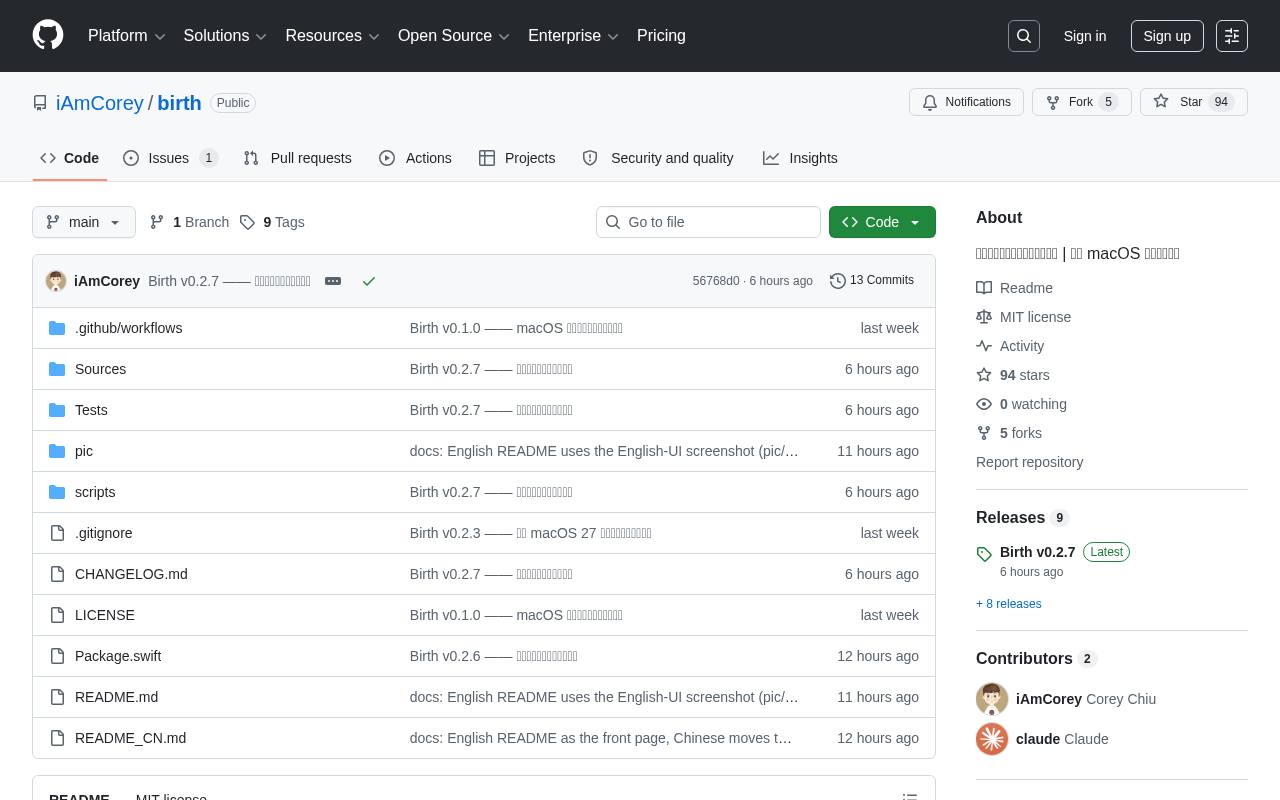Open the green Code dropdown button
This screenshot has height=800, width=1280.
pos(882,222)
